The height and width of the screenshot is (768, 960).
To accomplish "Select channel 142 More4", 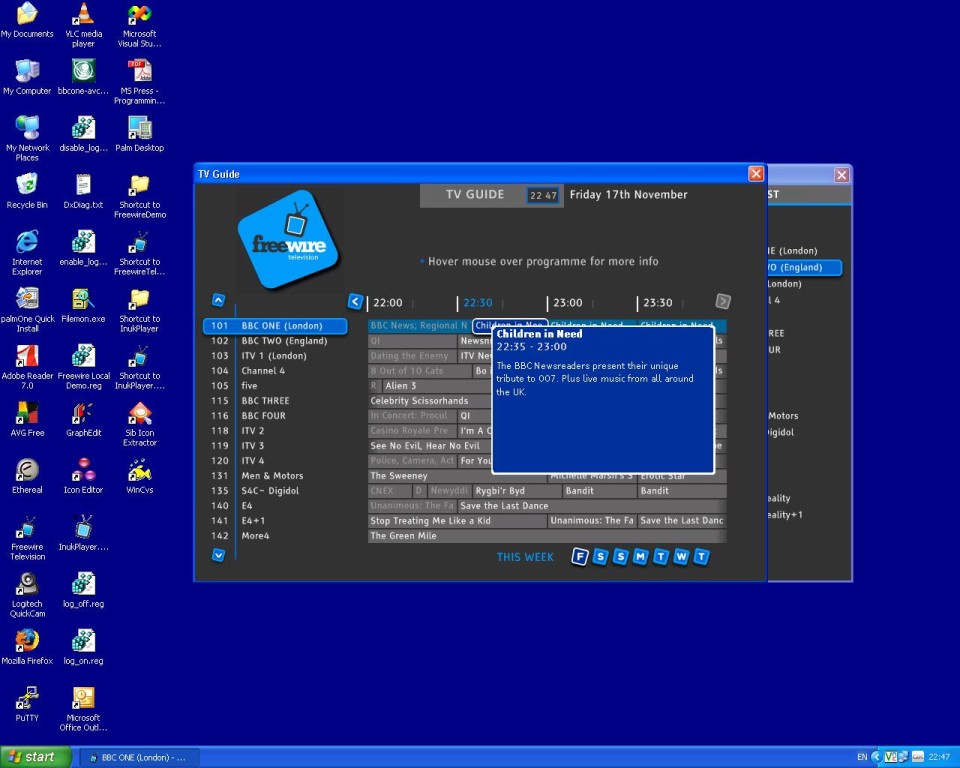I will coord(276,535).
